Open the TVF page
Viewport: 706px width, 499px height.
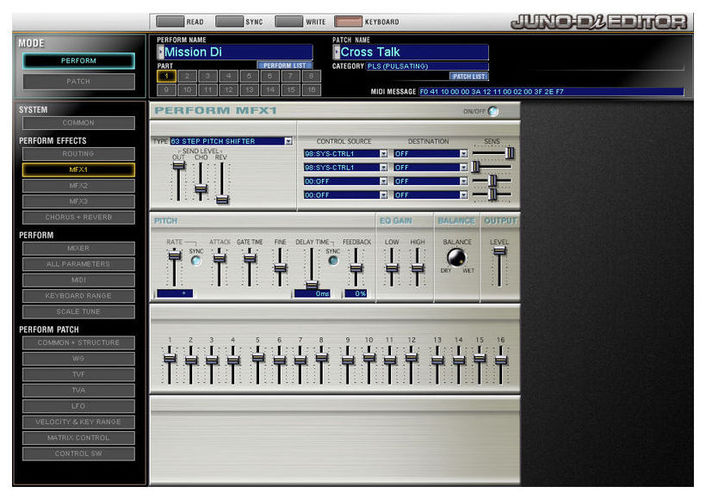coord(78,374)
